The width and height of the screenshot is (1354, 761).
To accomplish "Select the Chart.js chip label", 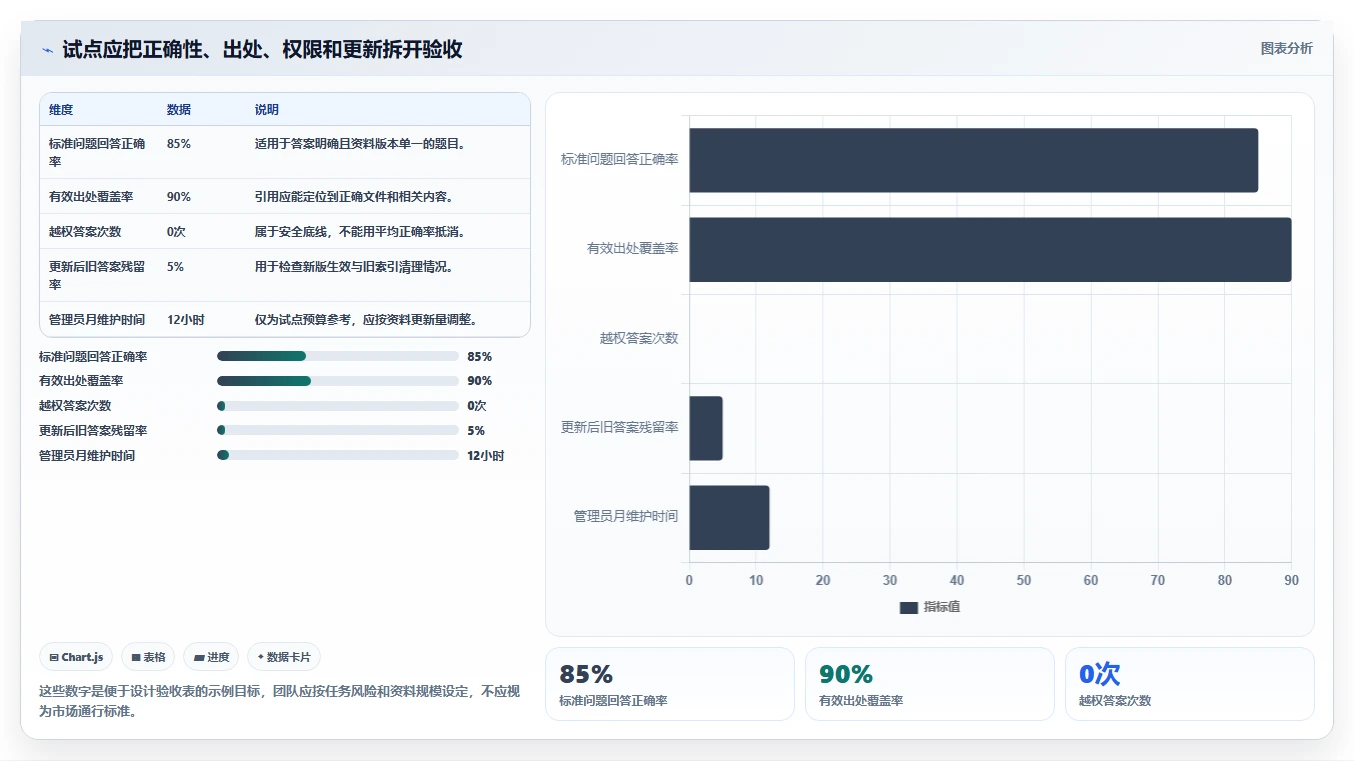I will 82,657.
